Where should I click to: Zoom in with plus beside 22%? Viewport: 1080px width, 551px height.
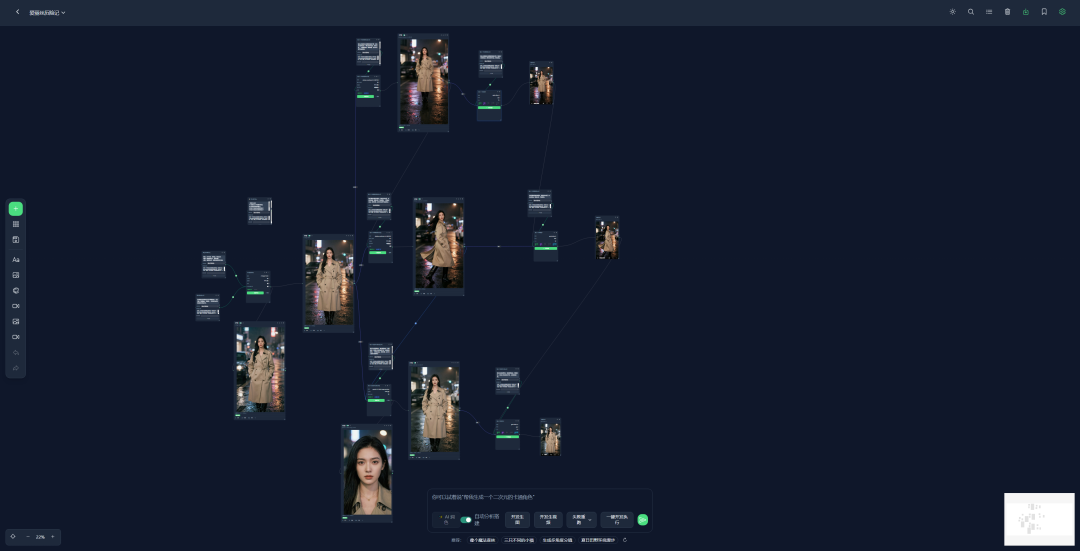pyautogui.click(x=52, y=537)
